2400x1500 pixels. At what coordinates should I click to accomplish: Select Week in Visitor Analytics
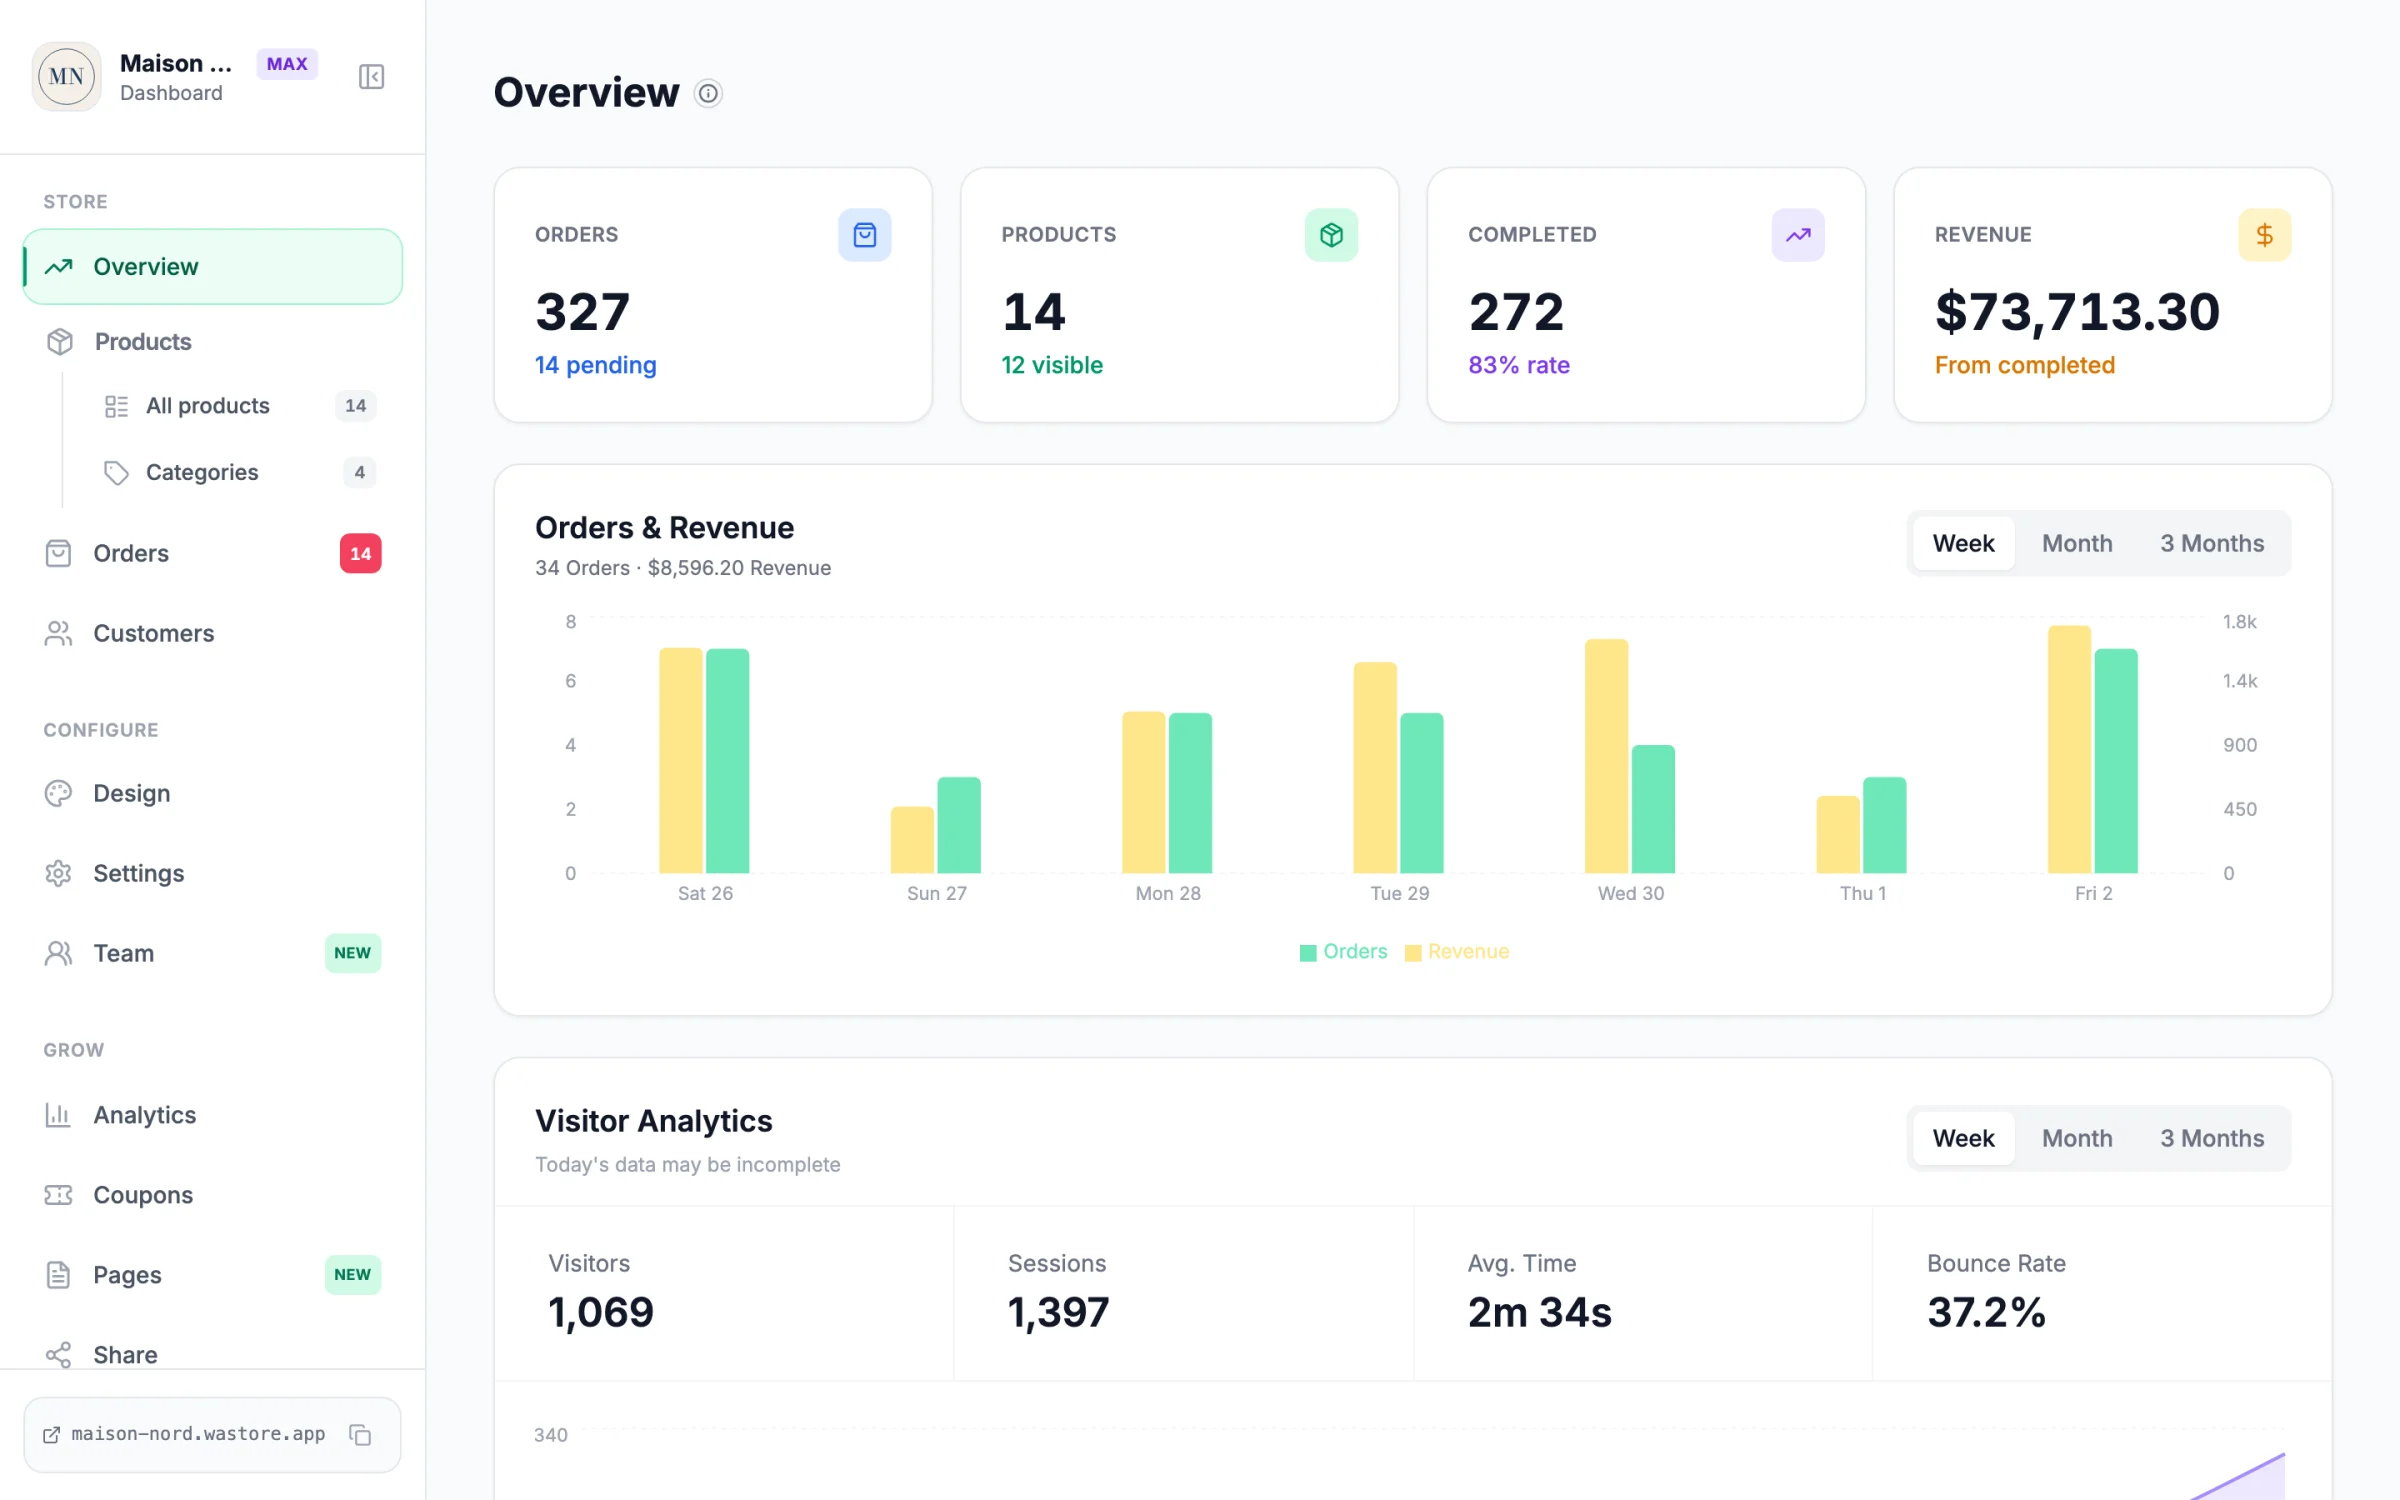pos(1963,1138)
